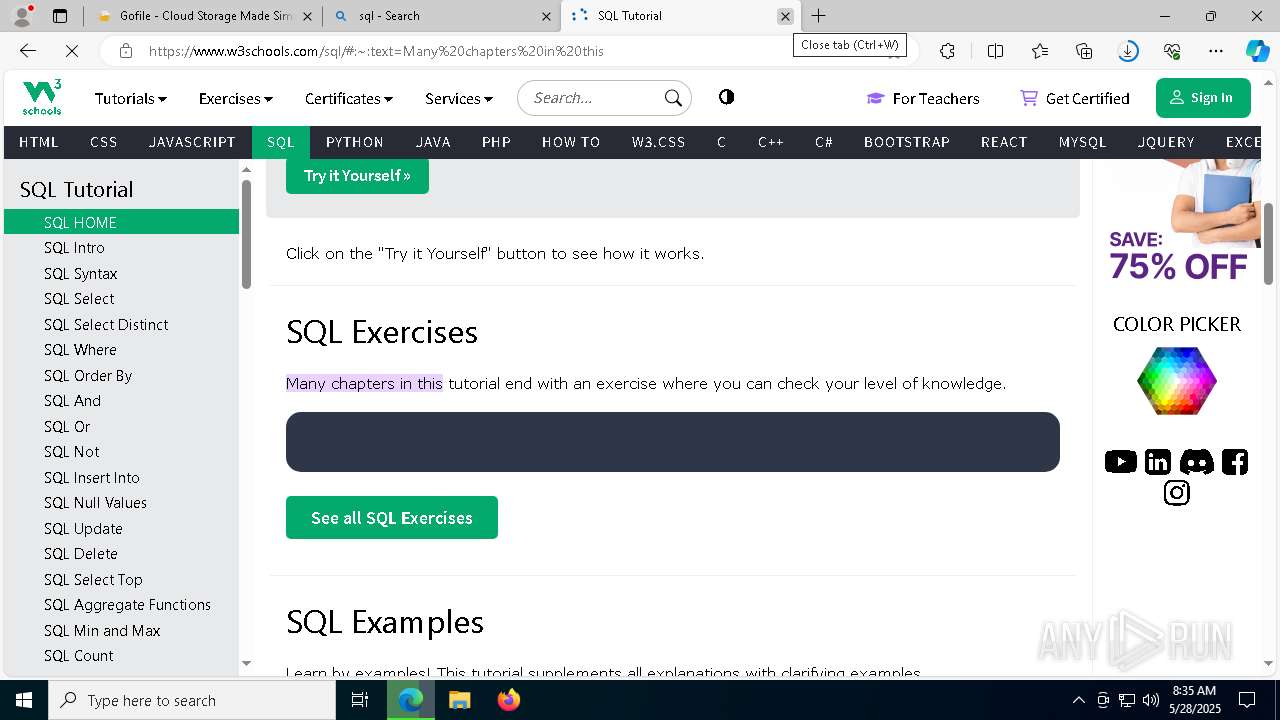Expand the Exercises dropdown

click(x=235, y=98)
